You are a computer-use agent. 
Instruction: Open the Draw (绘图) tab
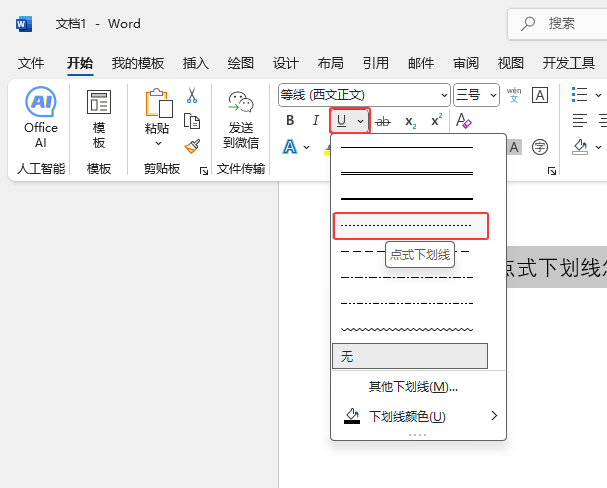(241, 63)
